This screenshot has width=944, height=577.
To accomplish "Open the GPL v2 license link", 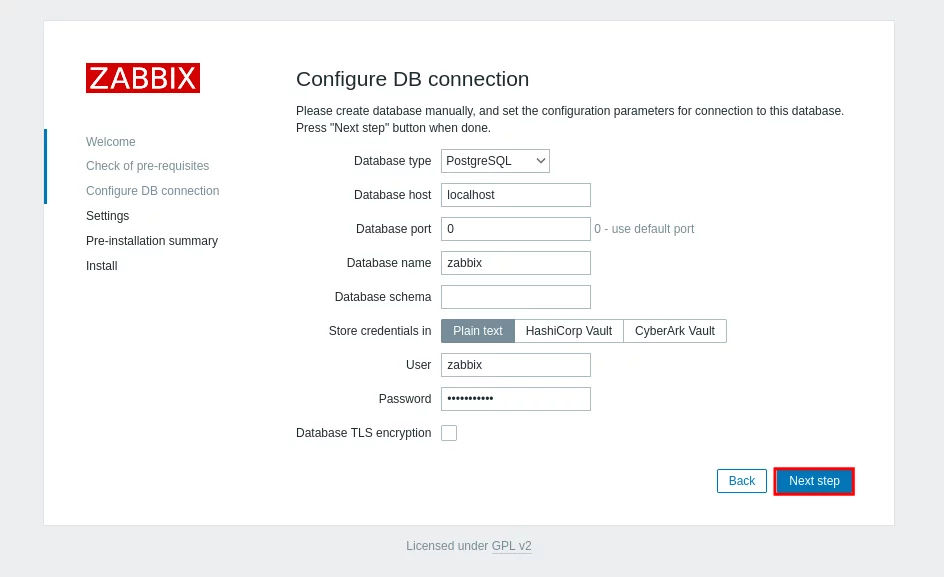I will point(511,546).
